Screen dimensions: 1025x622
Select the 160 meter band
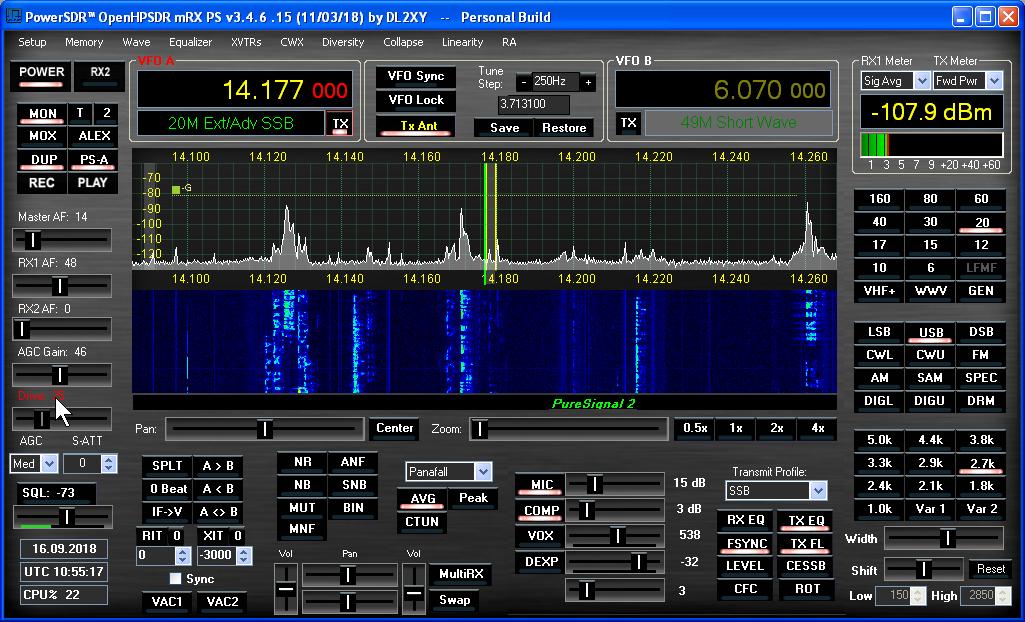[879, 199]
